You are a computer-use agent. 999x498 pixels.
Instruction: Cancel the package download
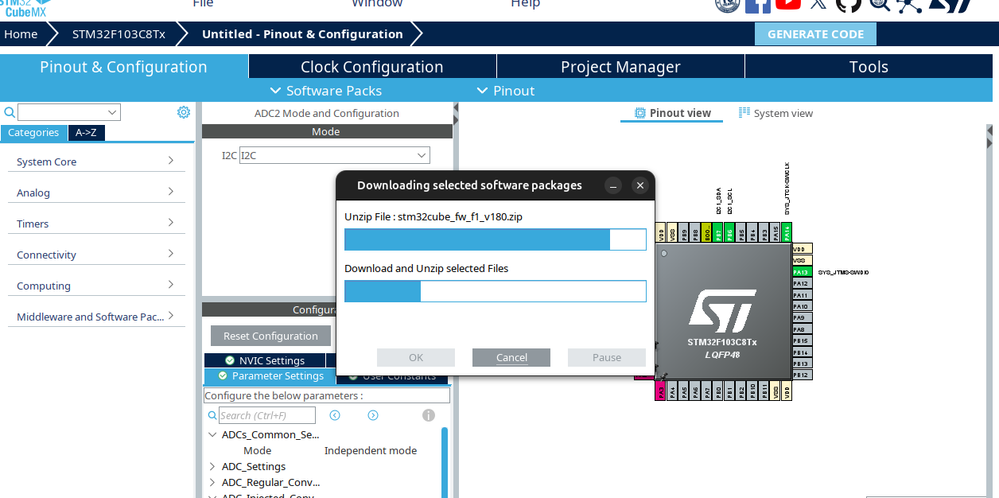[x=511, y=357]
